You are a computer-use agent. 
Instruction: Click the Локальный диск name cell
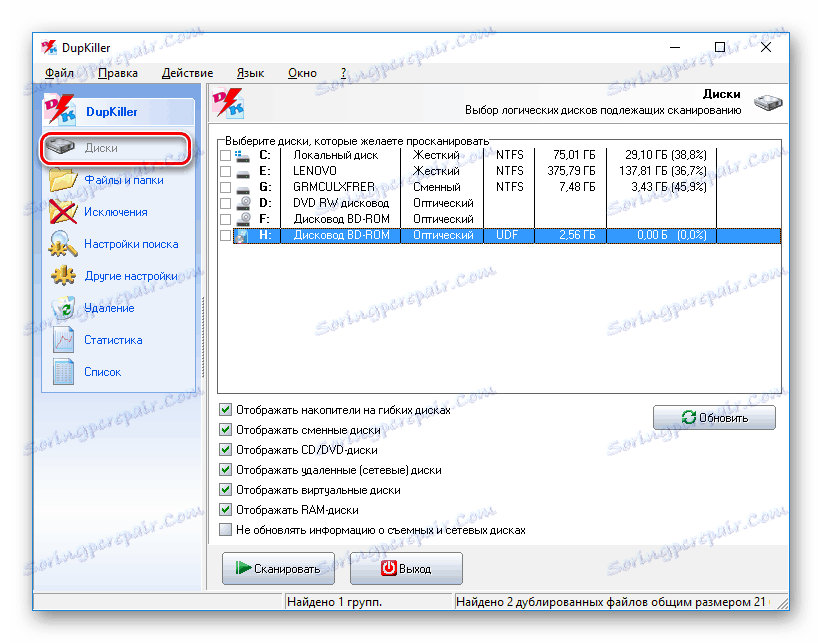coord(340,155)
